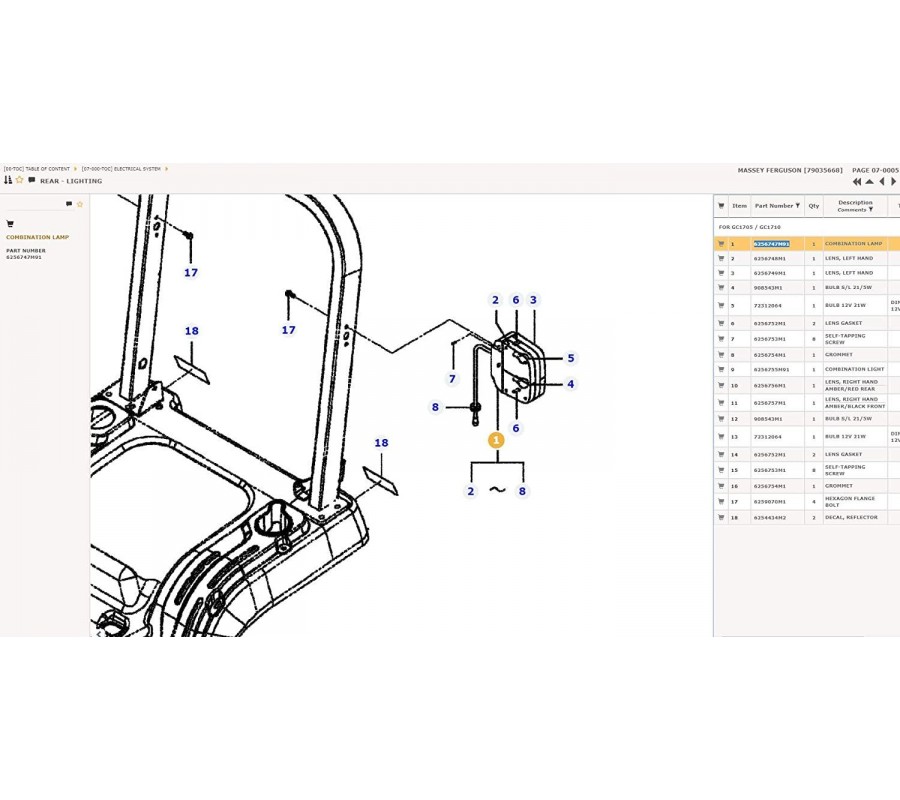The height and width of the screenshot is (800, 900).
Task: Add HEXAGON FLANGE BOLT row to cart
Action: click(721, 502)
